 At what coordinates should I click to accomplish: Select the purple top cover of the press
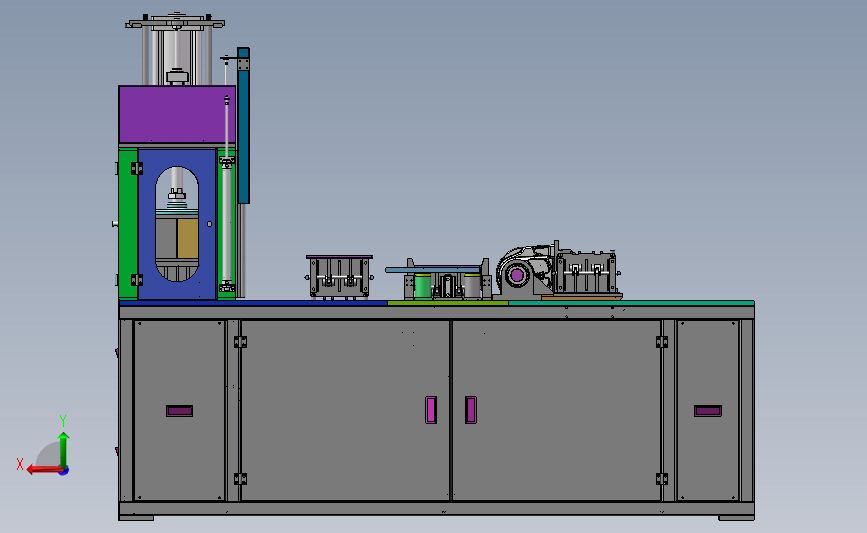(x=177, y=114)
